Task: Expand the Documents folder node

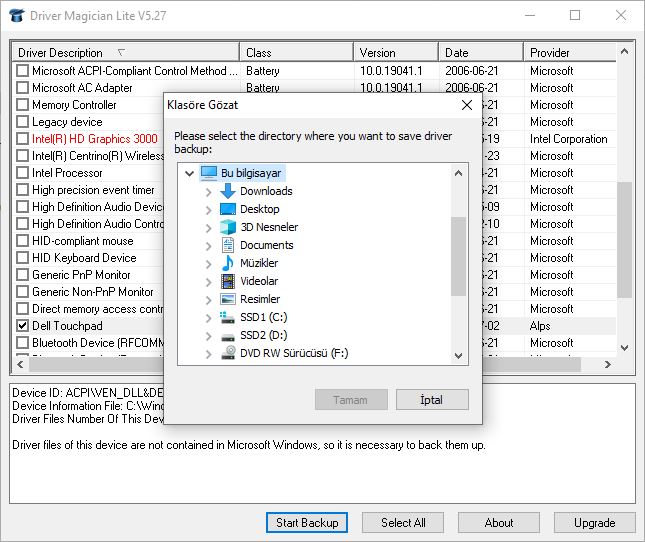Action: pyautogui.click(x=209, y=246)
